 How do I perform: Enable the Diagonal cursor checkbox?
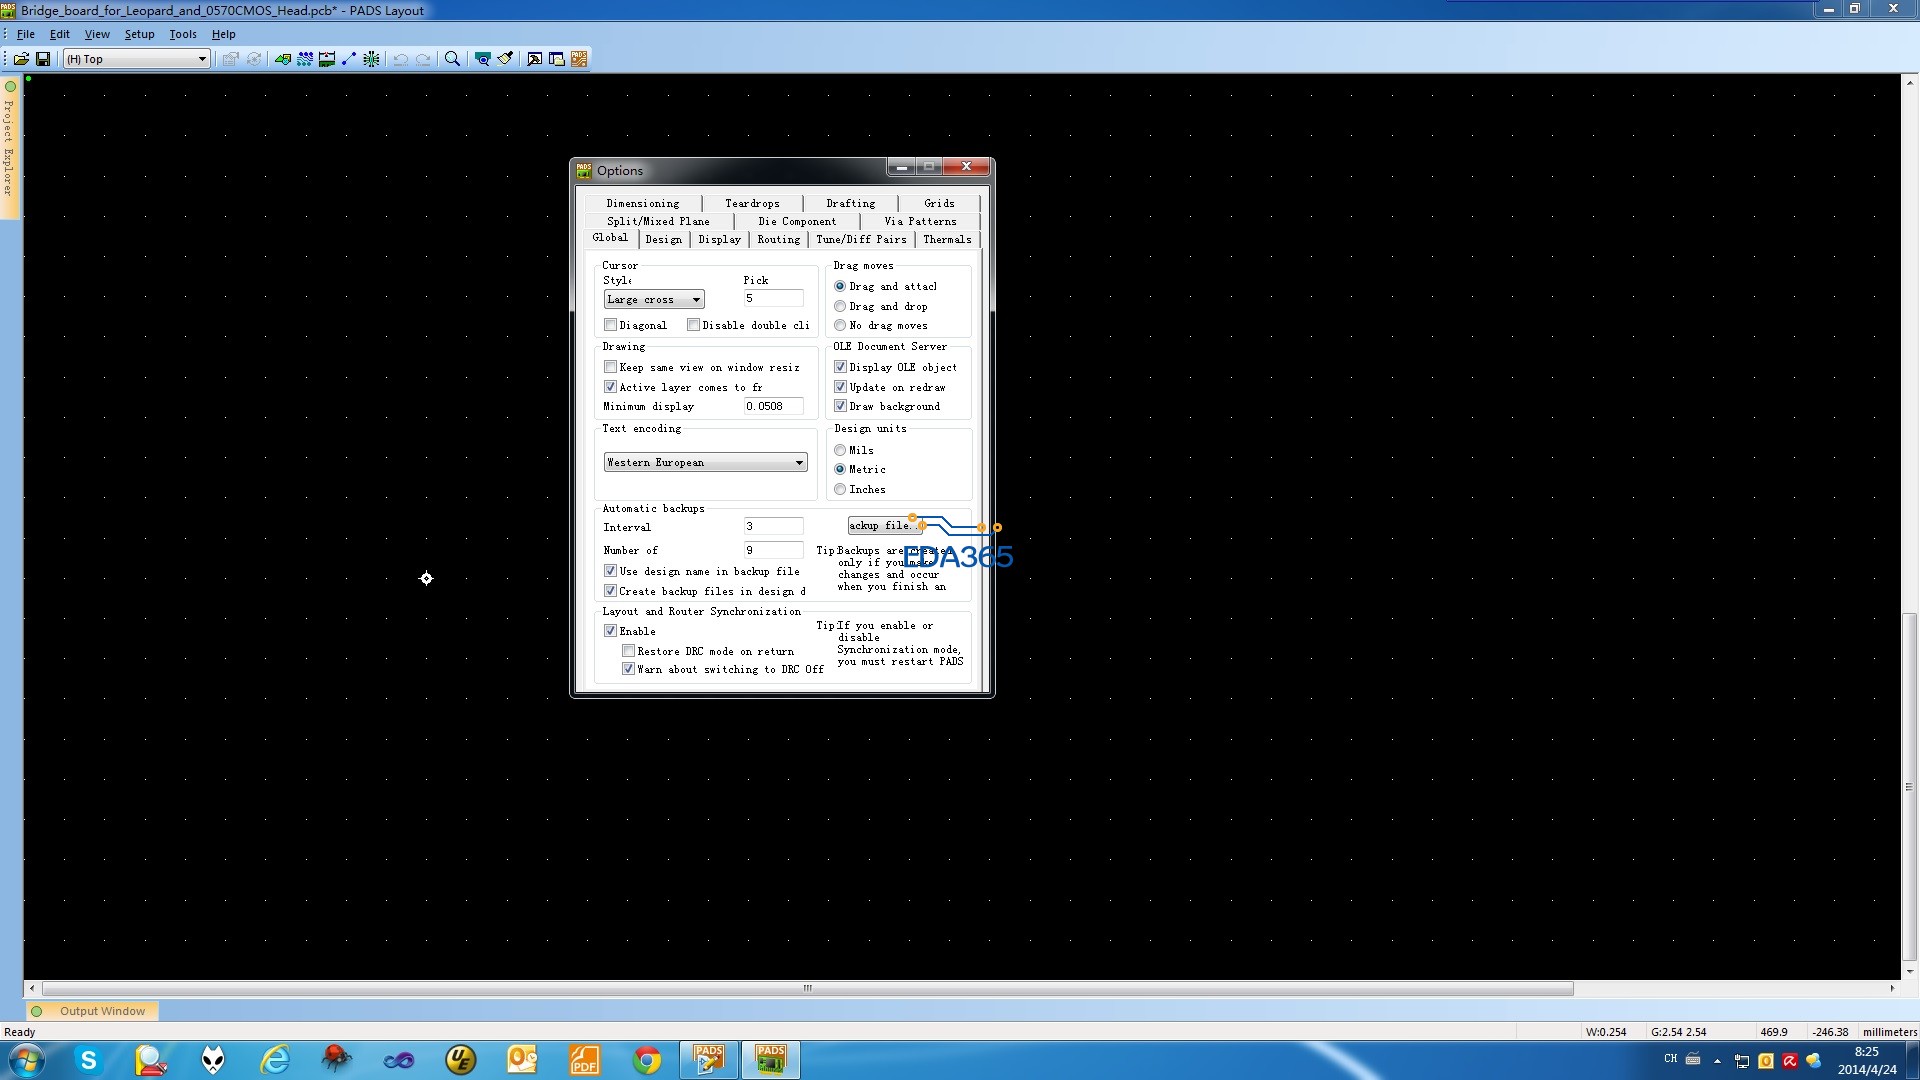611,325
